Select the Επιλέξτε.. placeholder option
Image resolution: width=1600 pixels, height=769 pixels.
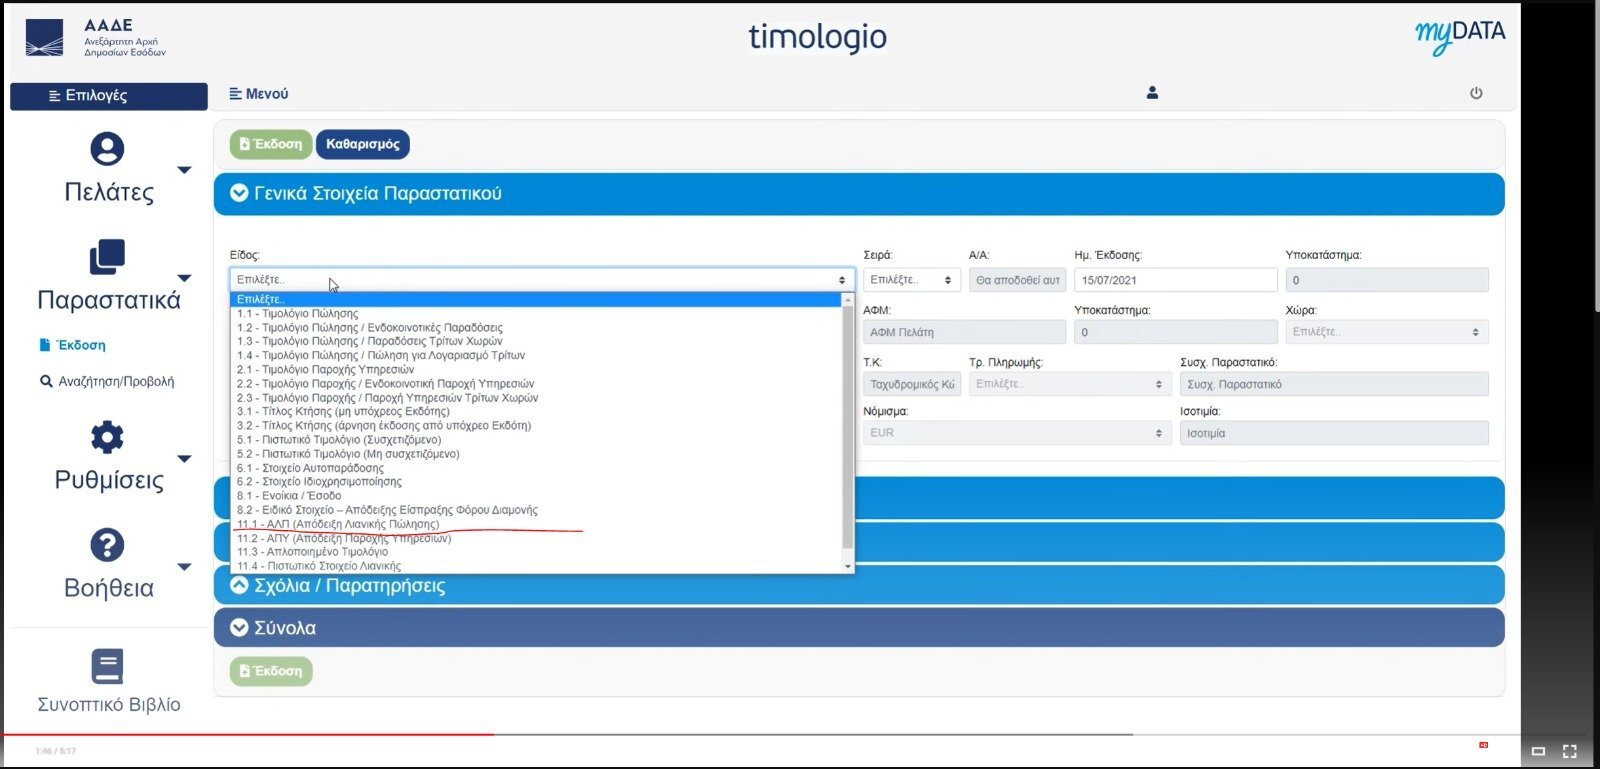click(x=537, y=299)
